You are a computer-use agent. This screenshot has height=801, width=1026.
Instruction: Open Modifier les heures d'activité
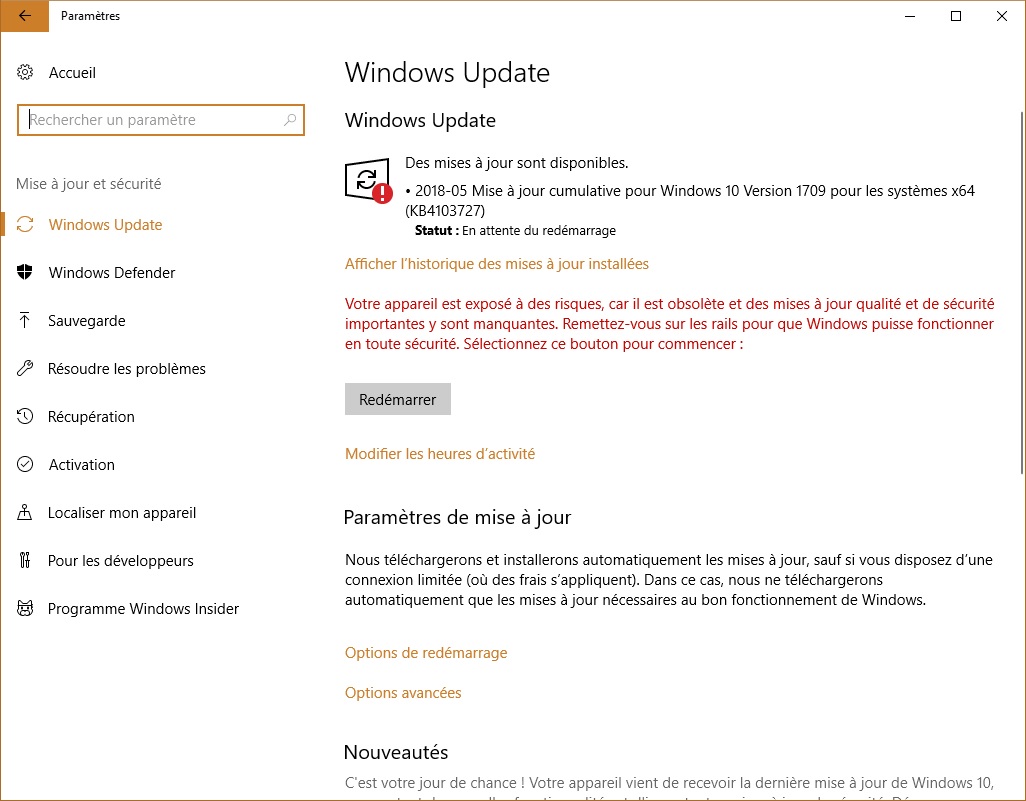click(x=440, y=454)
